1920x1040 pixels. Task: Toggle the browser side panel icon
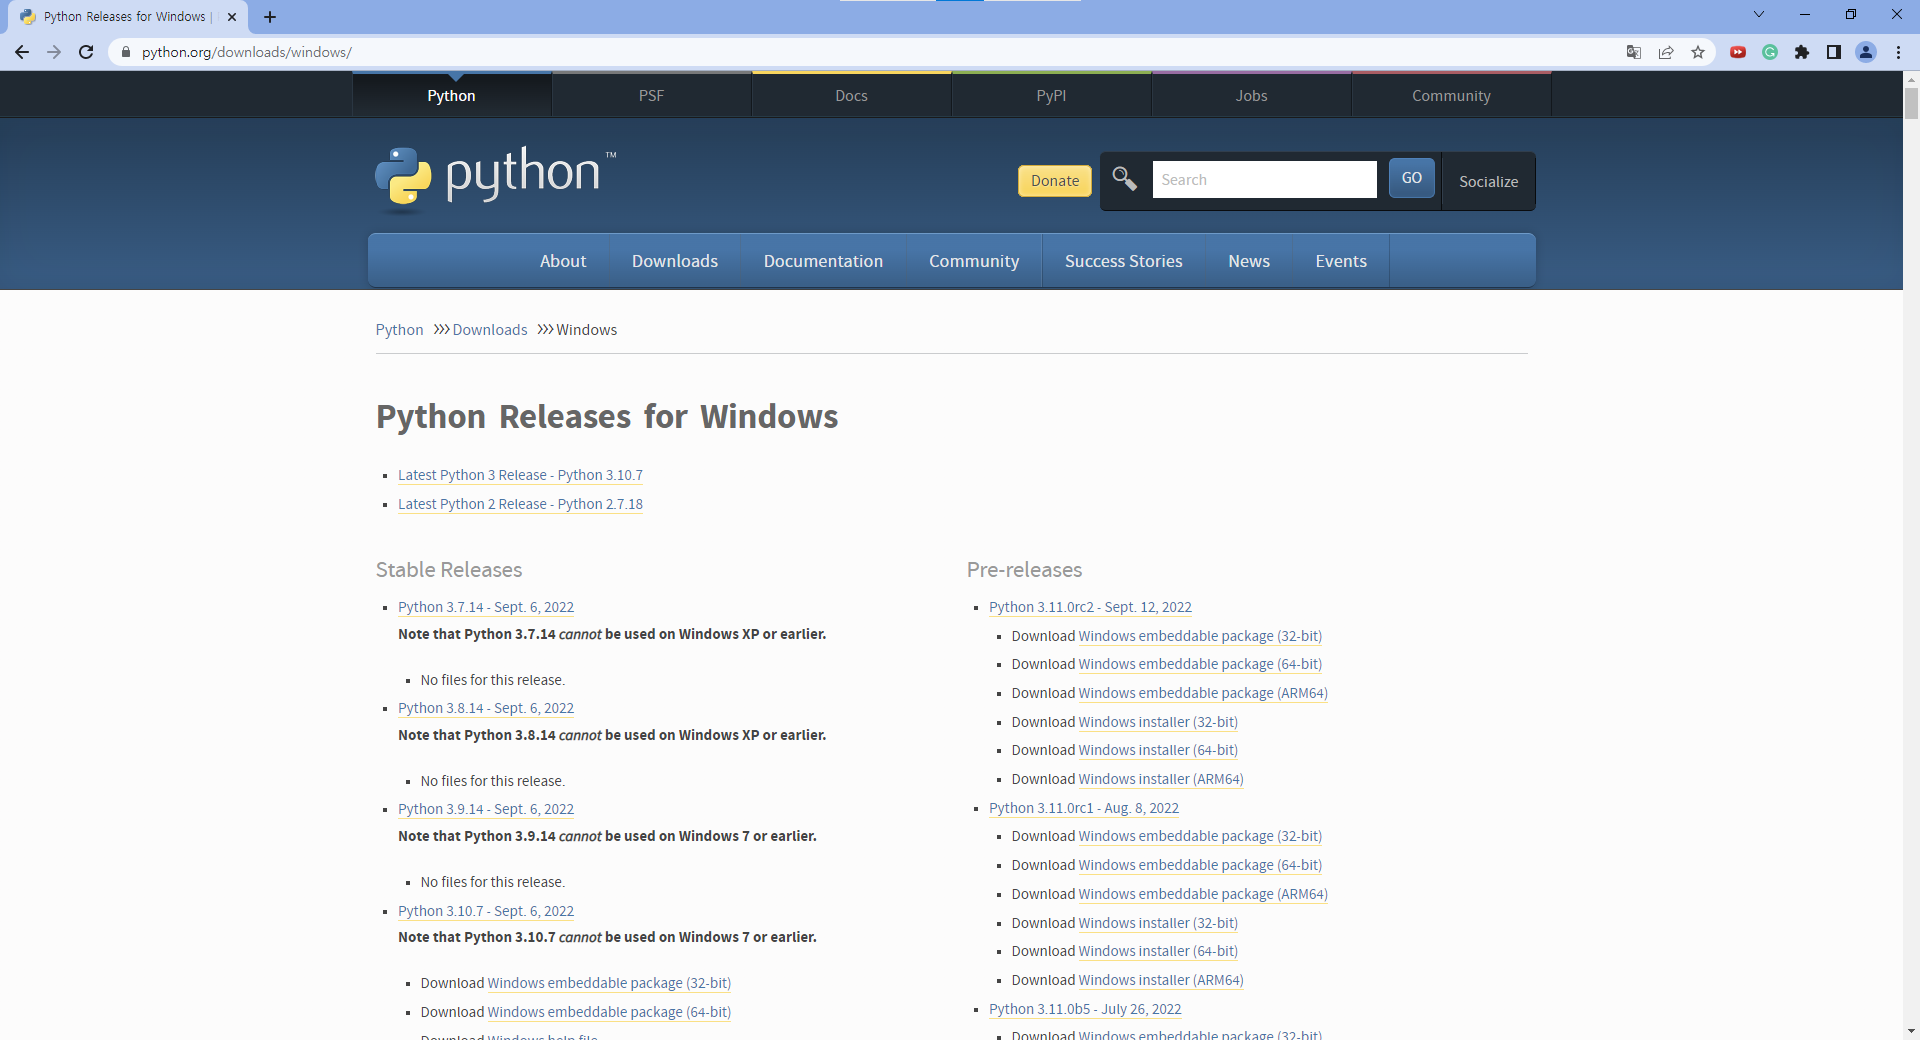1834,52
